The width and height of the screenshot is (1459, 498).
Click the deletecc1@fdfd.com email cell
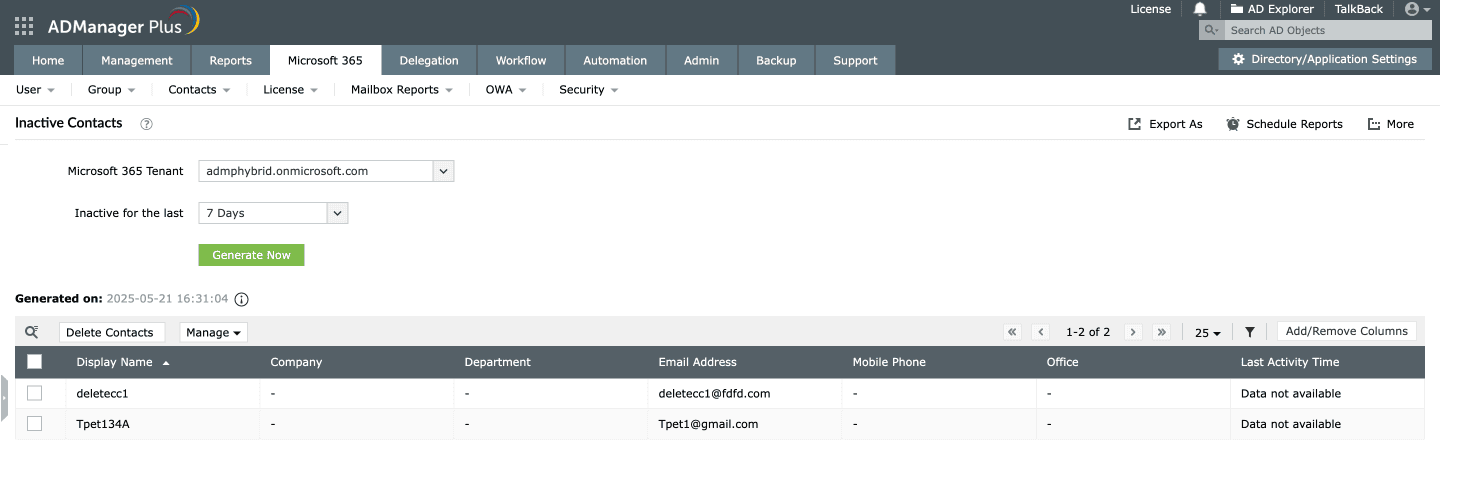[x=714, y=393]
